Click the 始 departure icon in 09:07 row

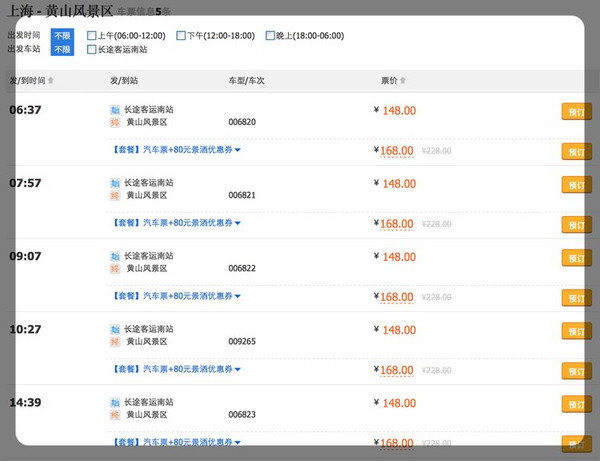tap(115, 256)
